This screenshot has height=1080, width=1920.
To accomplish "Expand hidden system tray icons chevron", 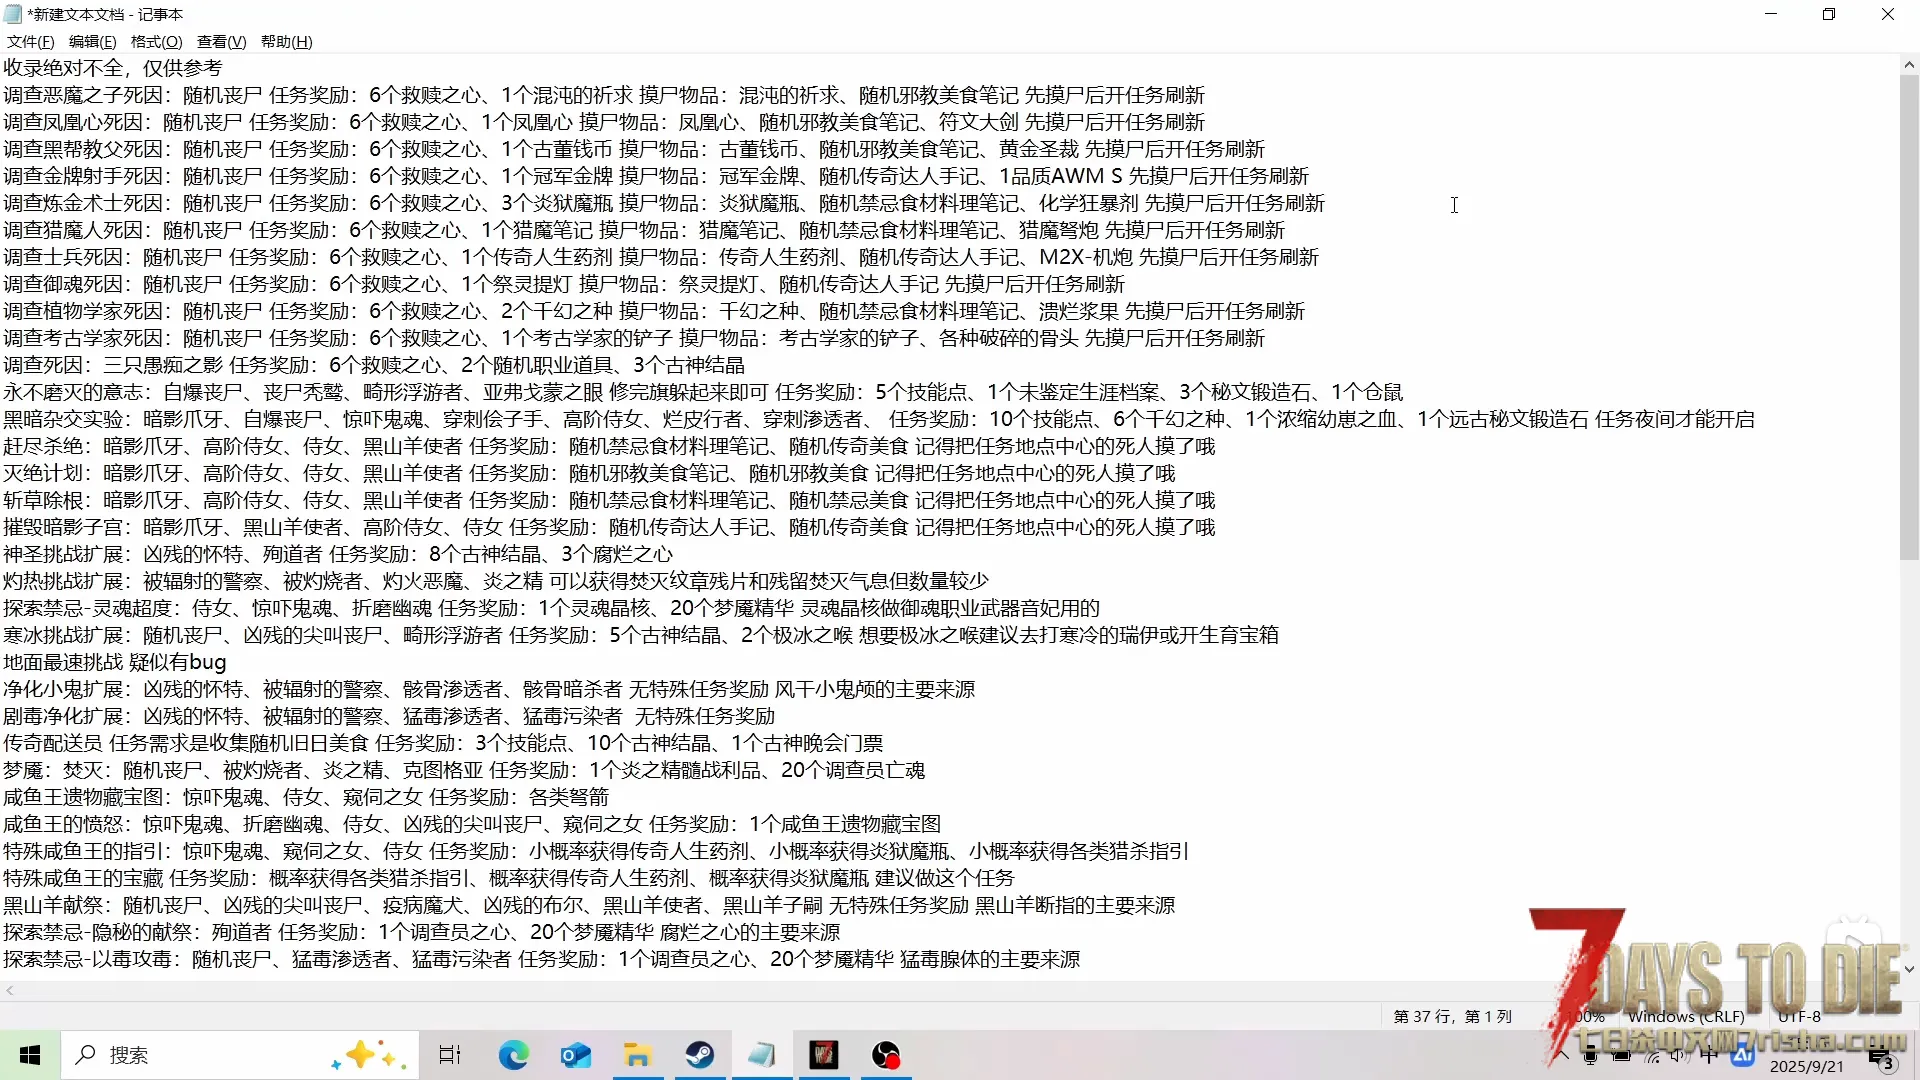I will tap(1560, 1055).
